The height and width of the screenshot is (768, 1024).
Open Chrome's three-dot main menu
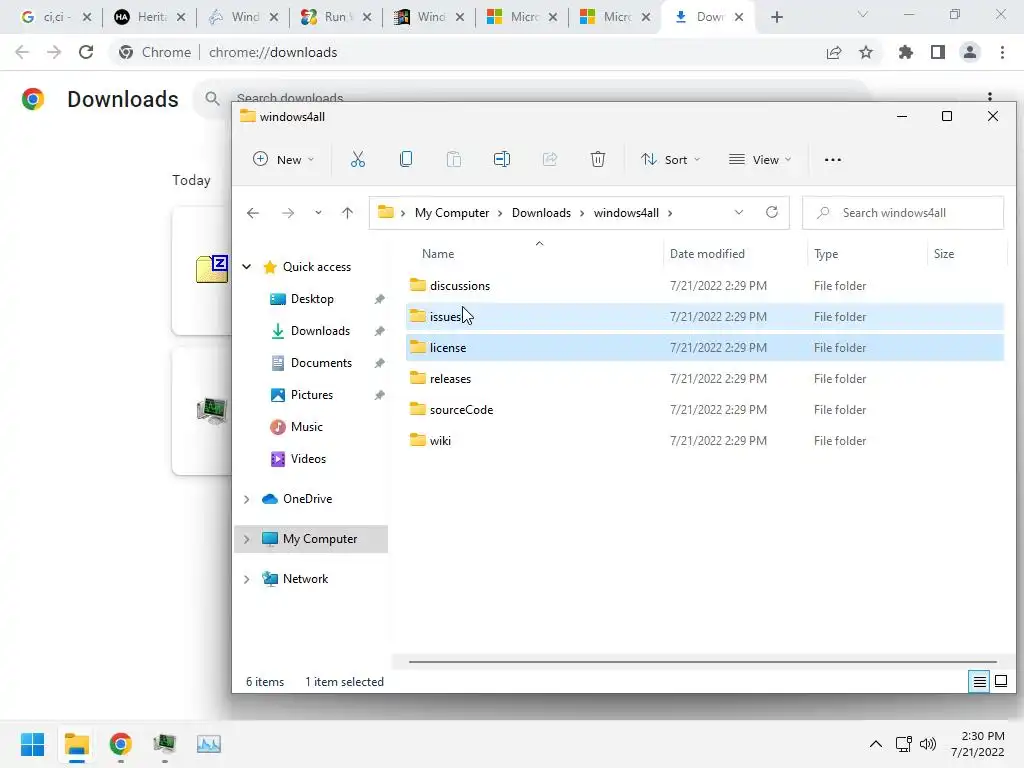(x=1002, y=52)
